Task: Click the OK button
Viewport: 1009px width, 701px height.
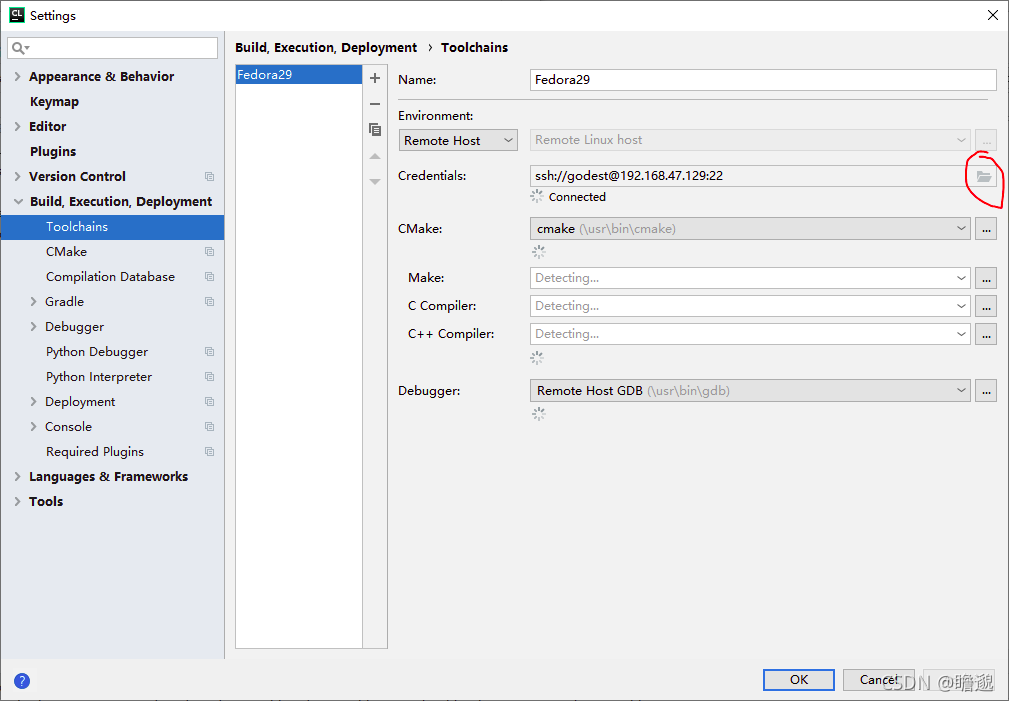Action: click(799, 680)
